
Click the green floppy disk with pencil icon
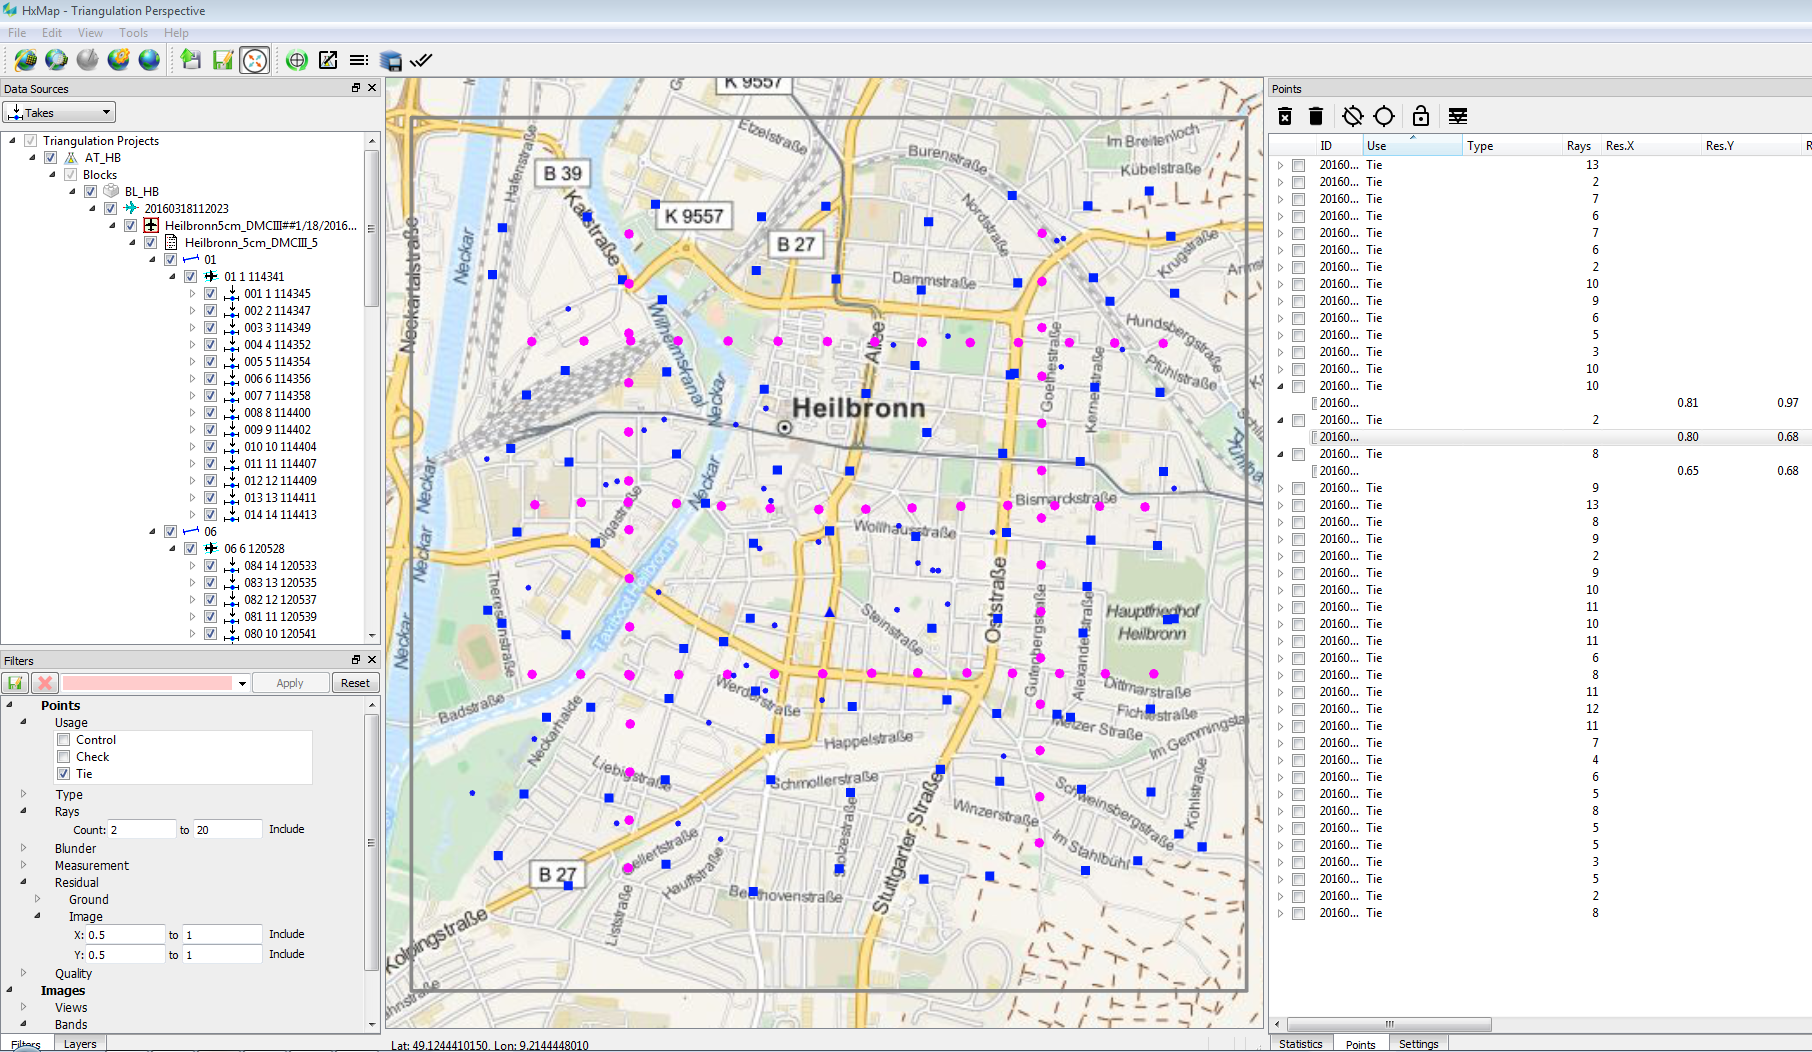[x=222, y=60]
